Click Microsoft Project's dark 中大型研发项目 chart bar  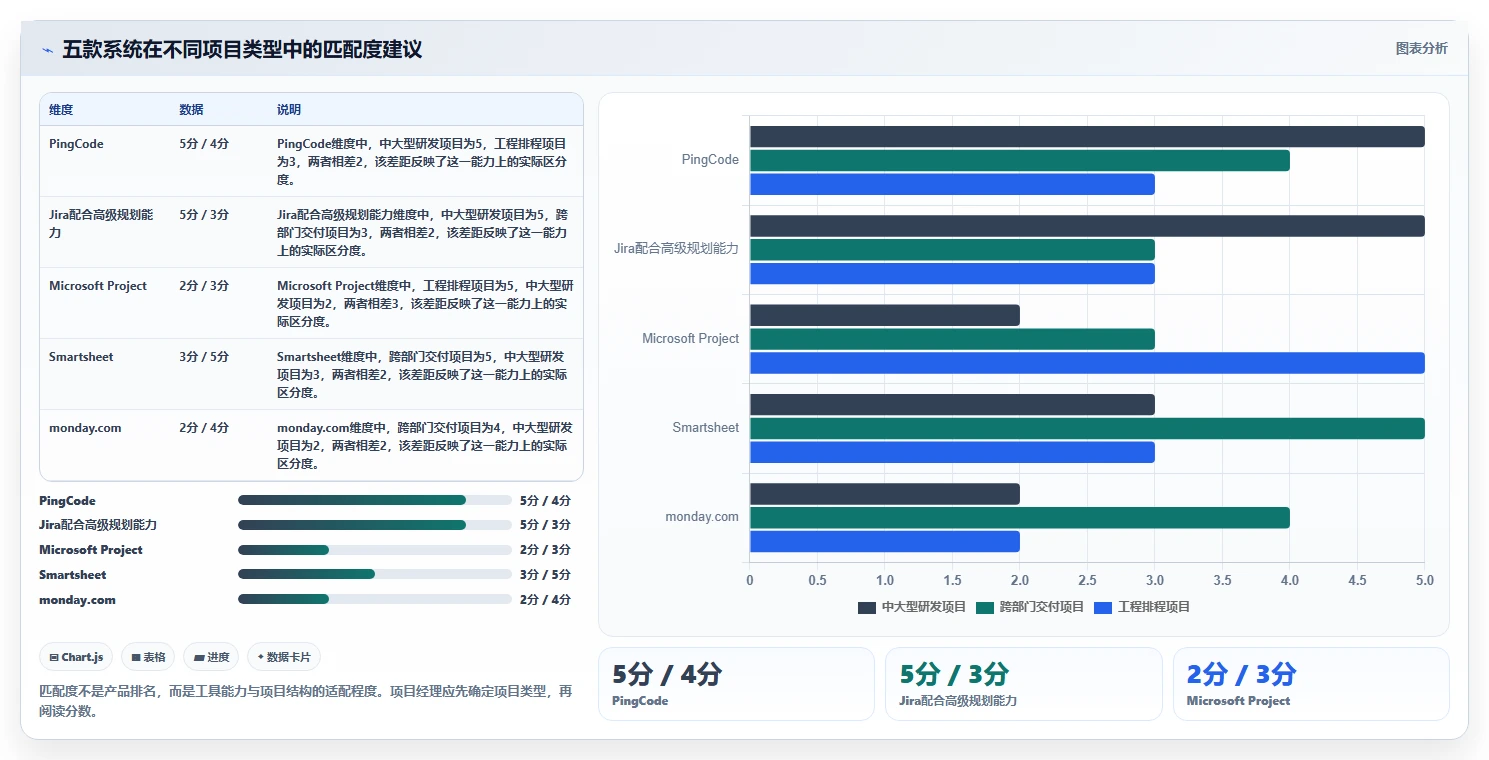click(x=885, y=315)
